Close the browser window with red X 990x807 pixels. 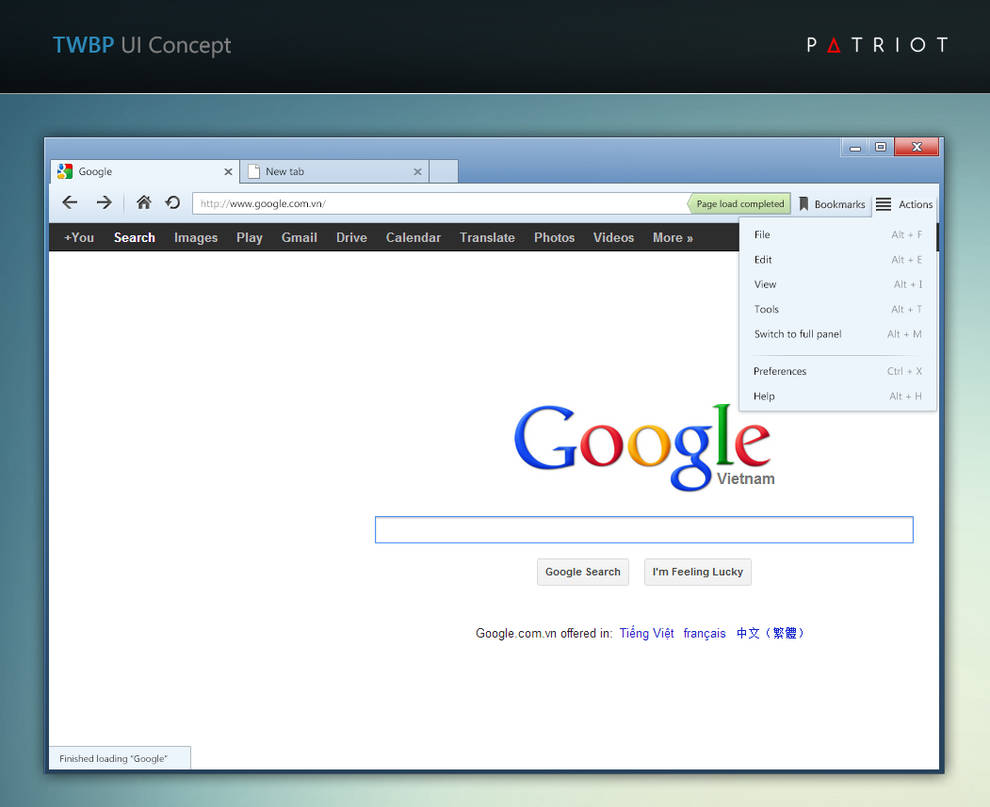pyautogui.click(x=917, y=146)
